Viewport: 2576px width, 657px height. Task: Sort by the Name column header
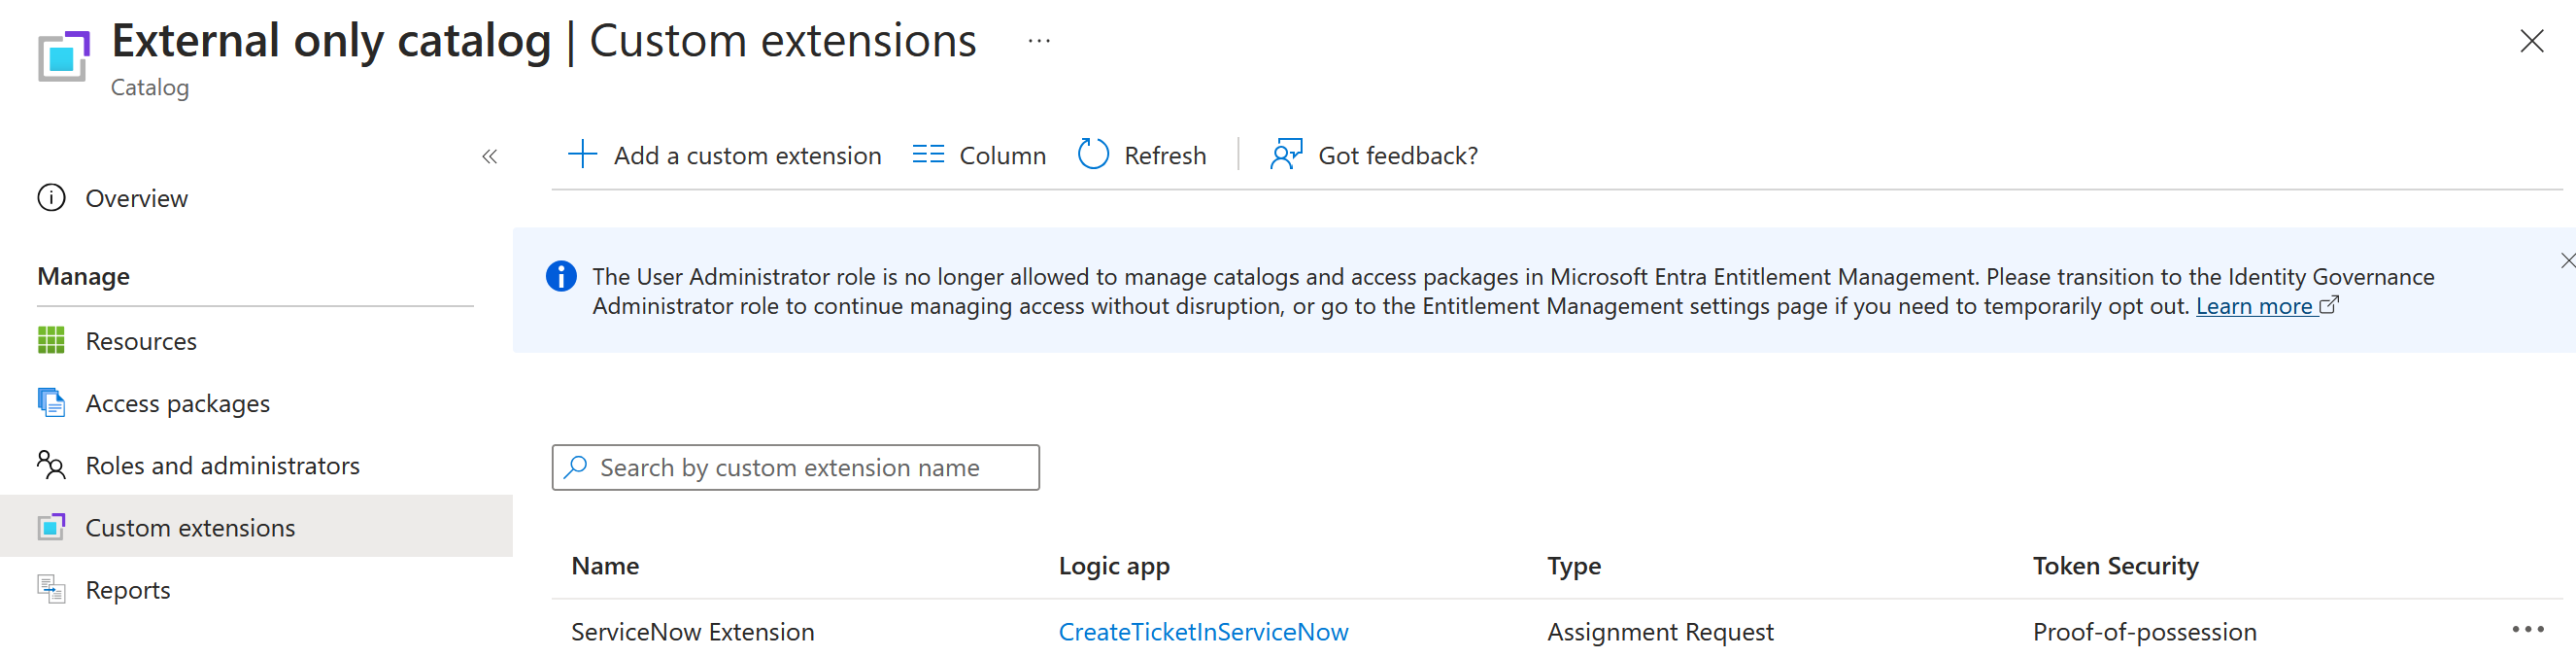(x=605, y=565)
